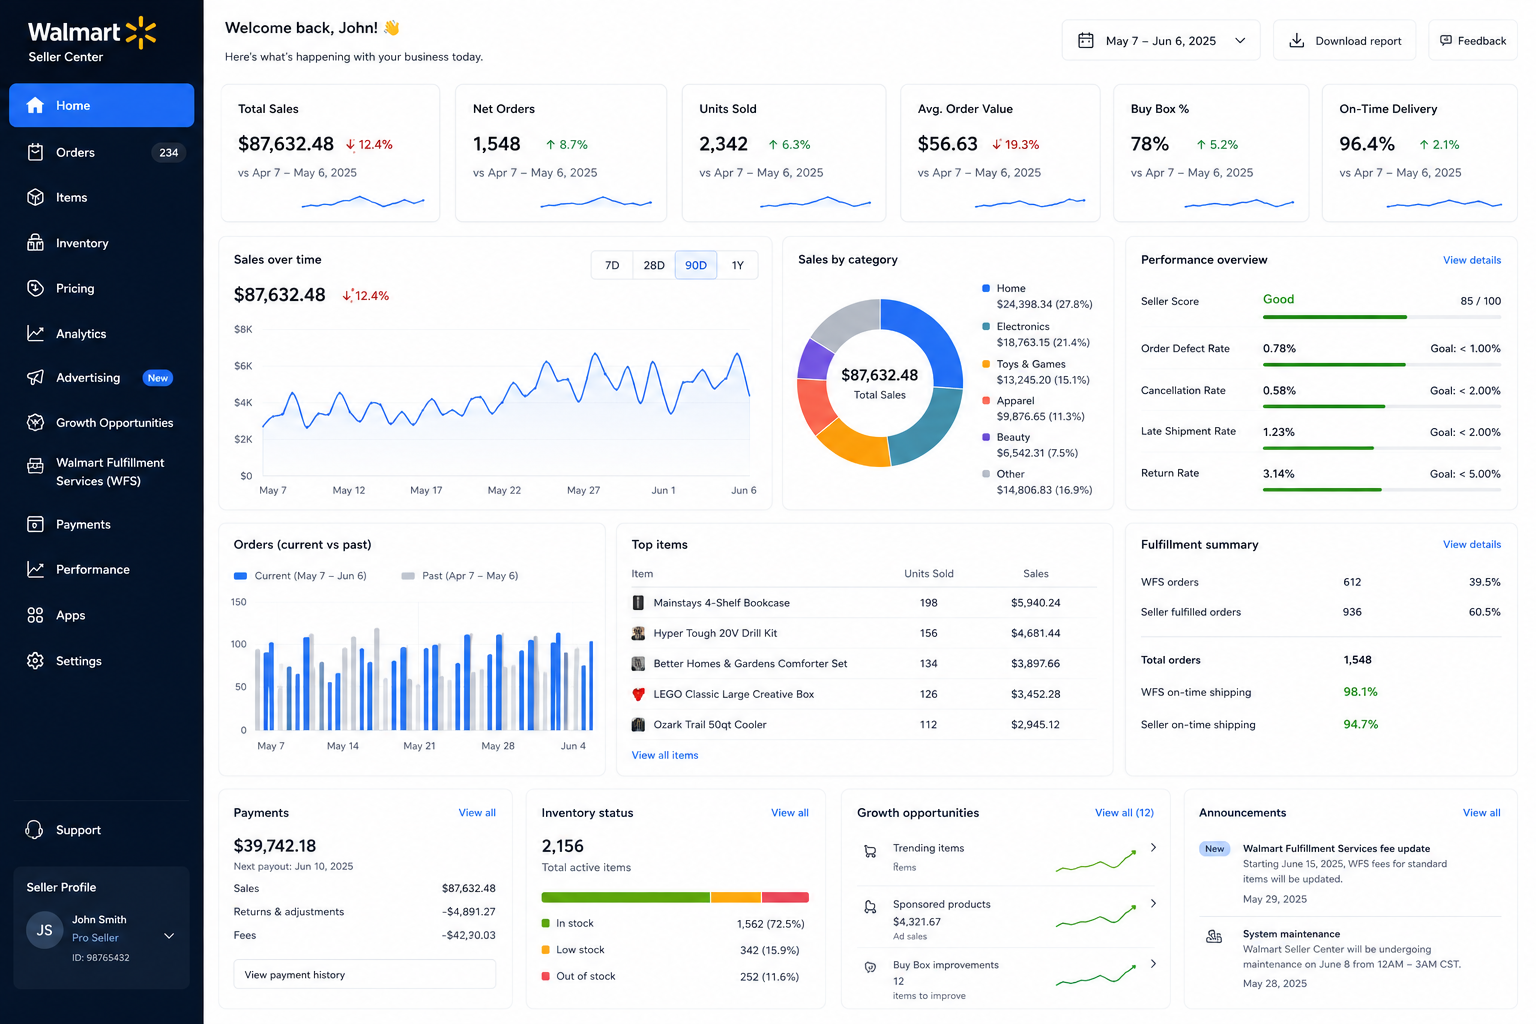
Task: Click the Walmart Fulfillment Services icon
Action: (35, 465)
